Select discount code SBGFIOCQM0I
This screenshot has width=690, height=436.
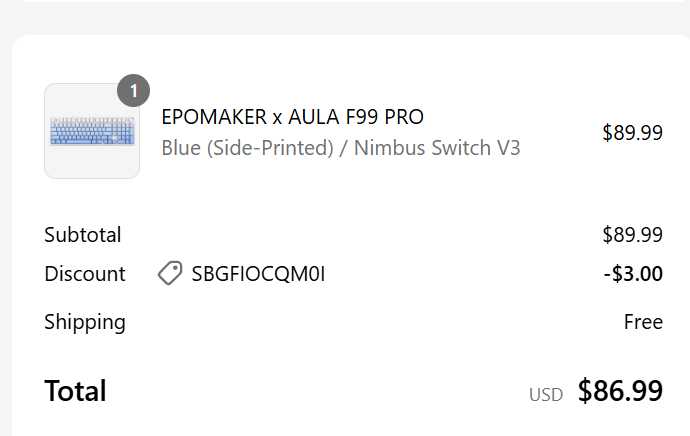[x=258, y=273]
